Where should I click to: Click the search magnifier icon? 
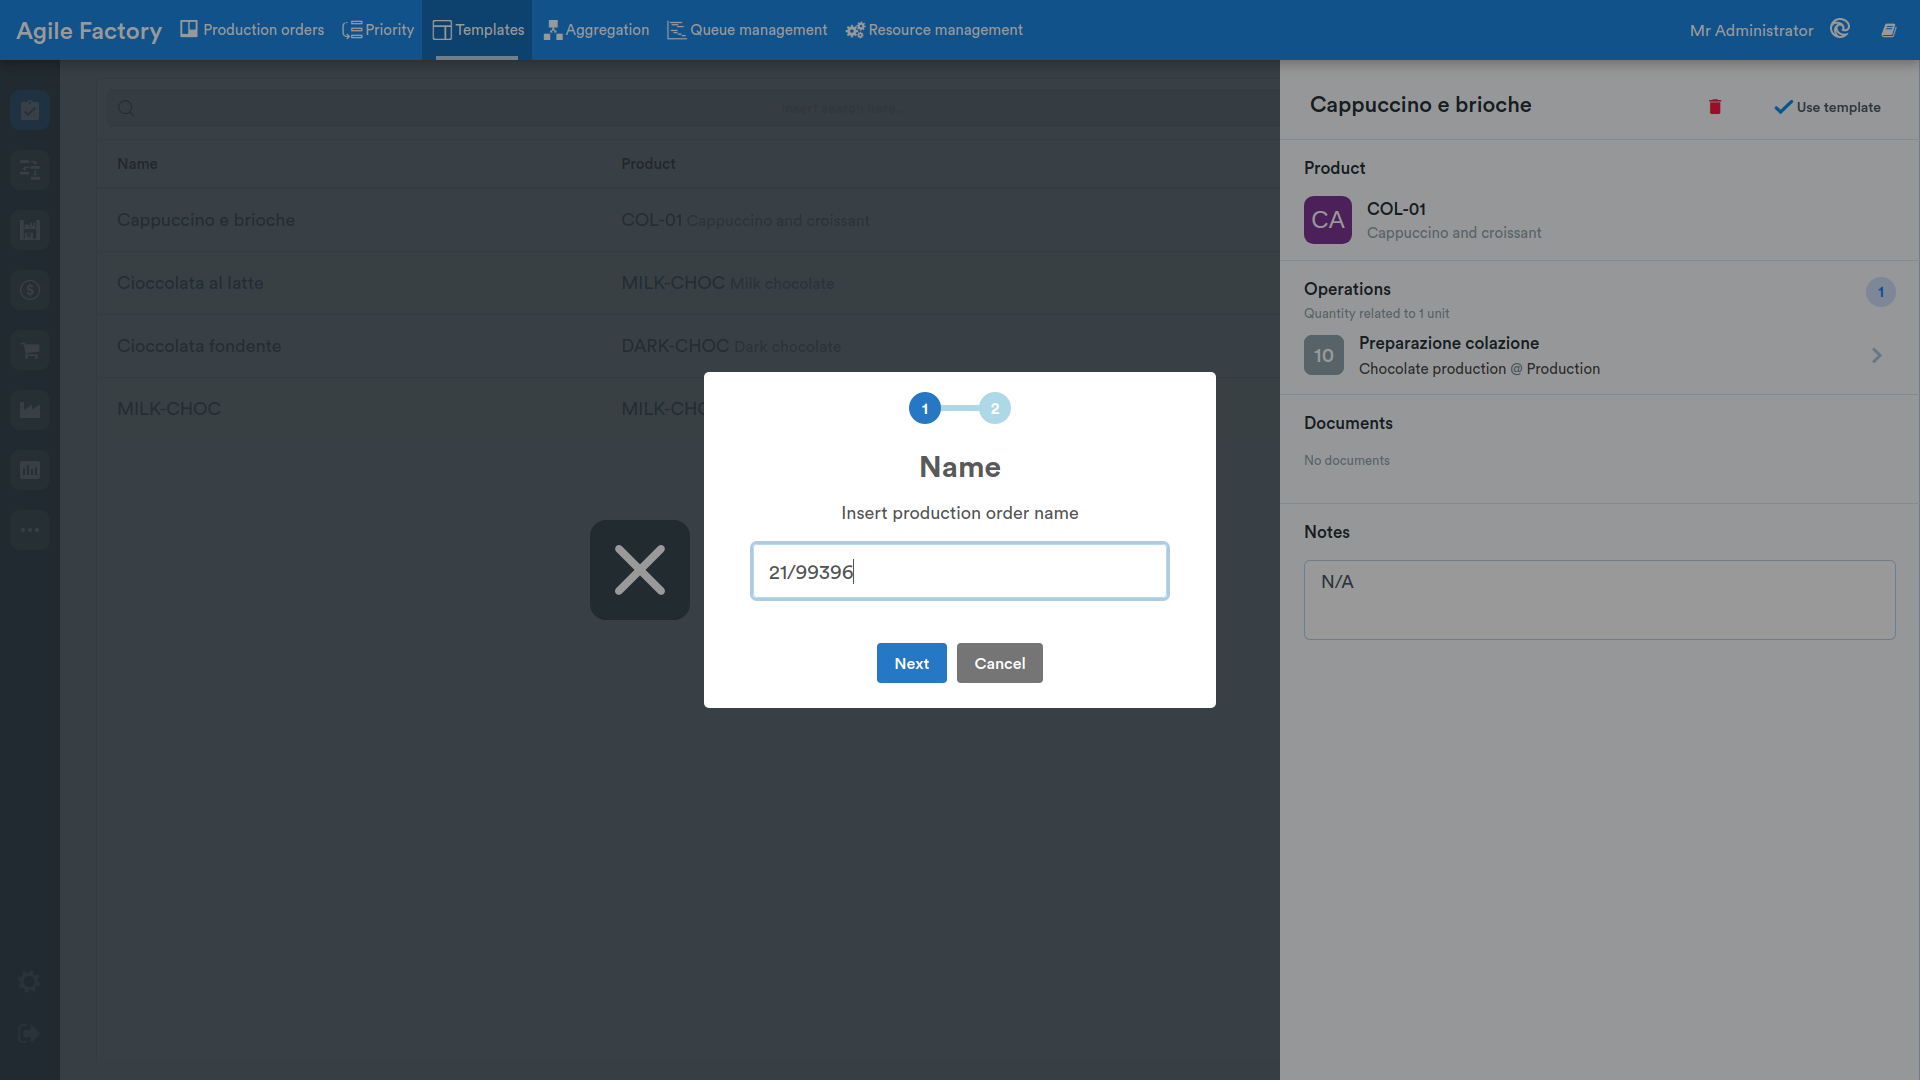coord(126,108)
